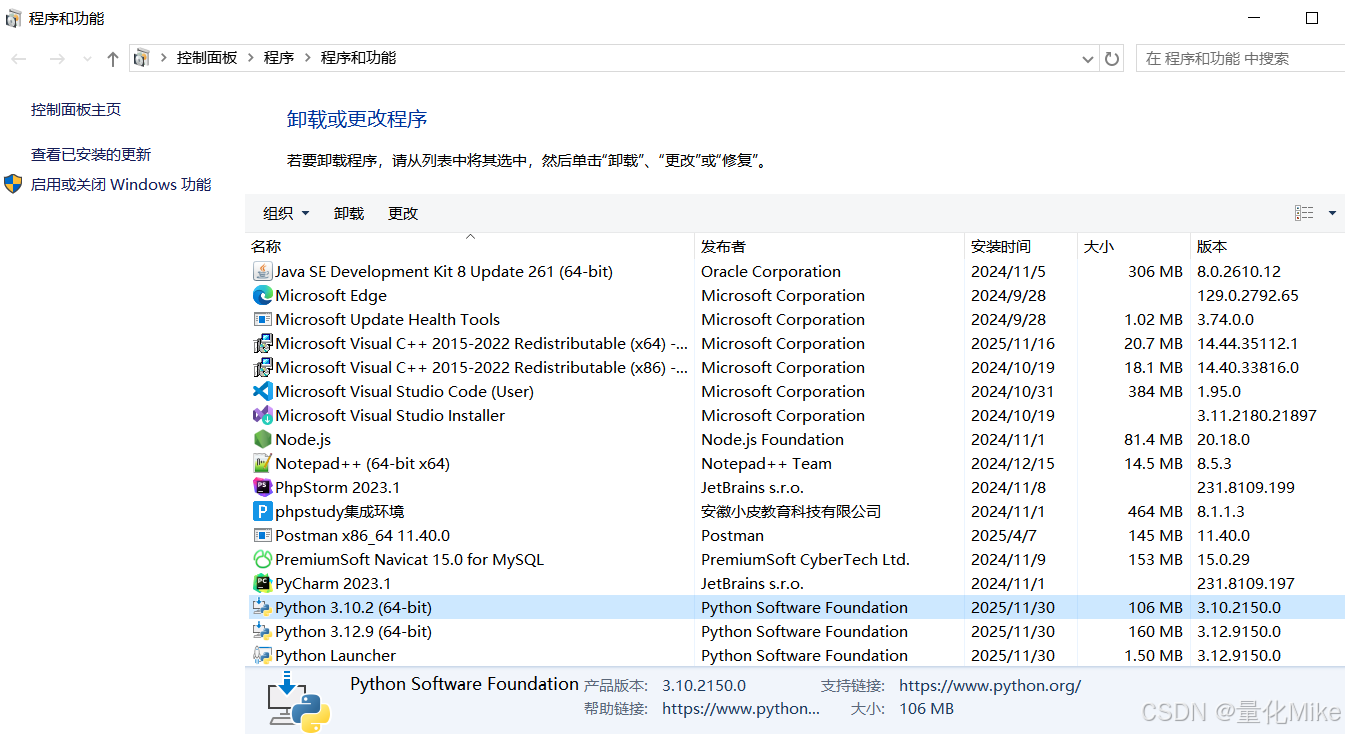Click the Java SE Development Kit icon

(x=263, y=271)
